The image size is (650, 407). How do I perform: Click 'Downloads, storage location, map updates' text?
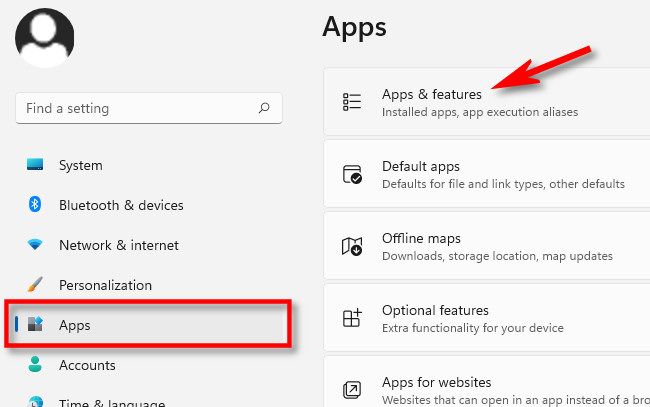click(497, 256)
